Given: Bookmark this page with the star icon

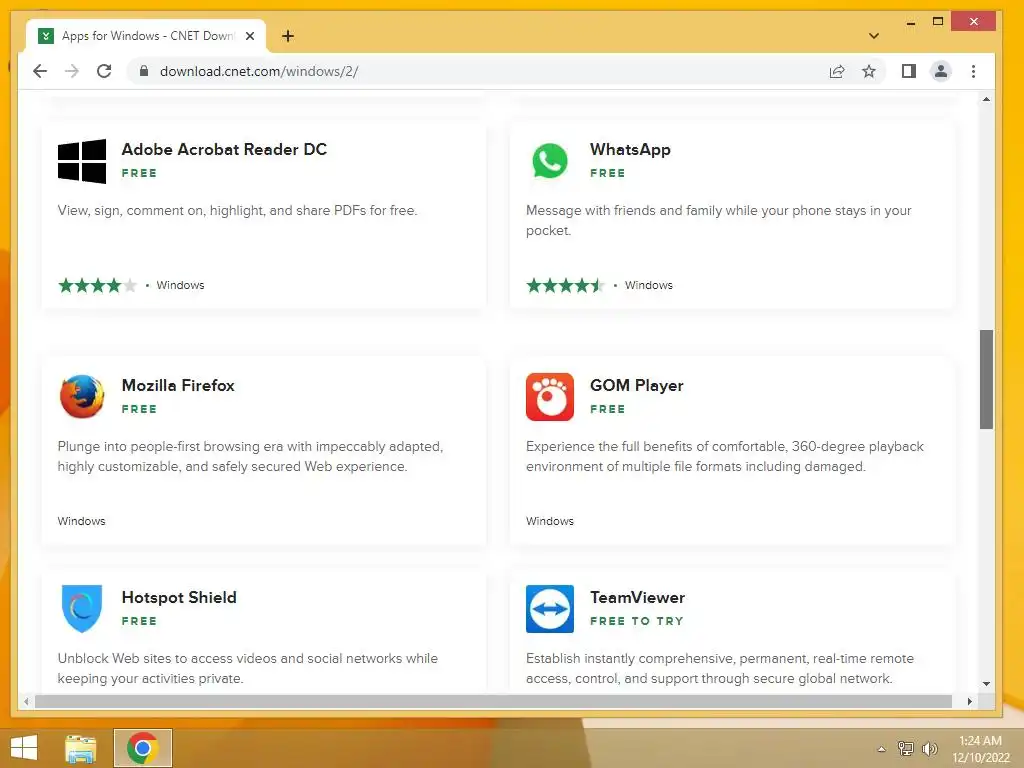Looking at the screenshot, I should click(869, 71).
